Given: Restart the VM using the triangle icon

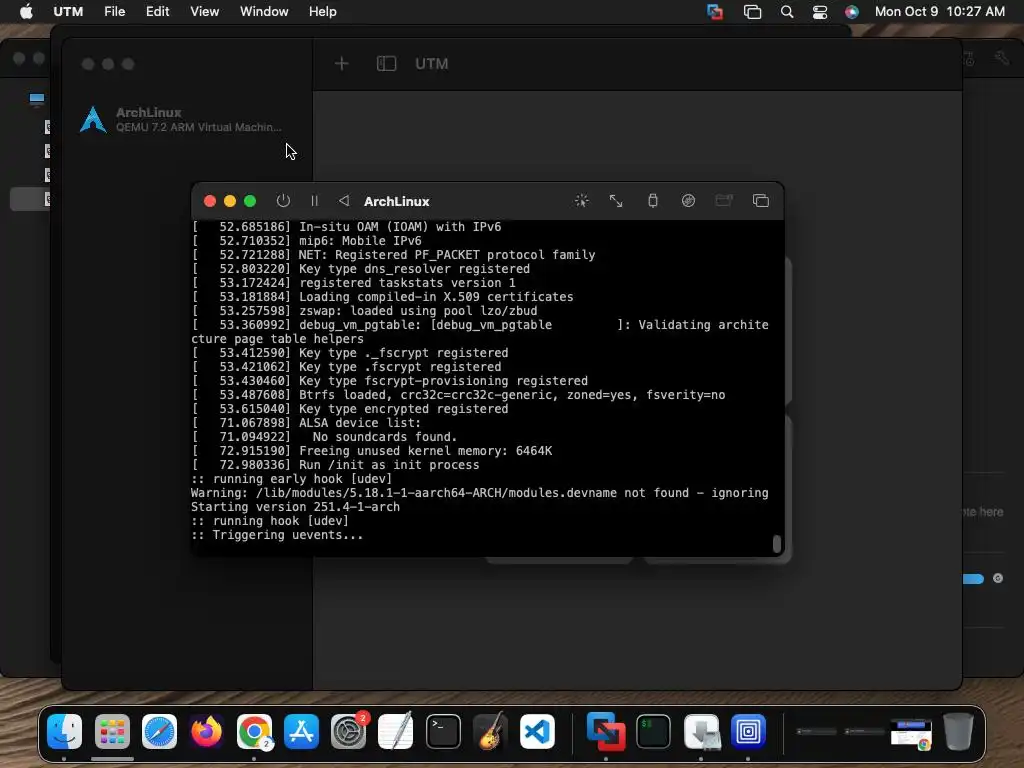Looking at the screenshot, I should coord(344,200).
